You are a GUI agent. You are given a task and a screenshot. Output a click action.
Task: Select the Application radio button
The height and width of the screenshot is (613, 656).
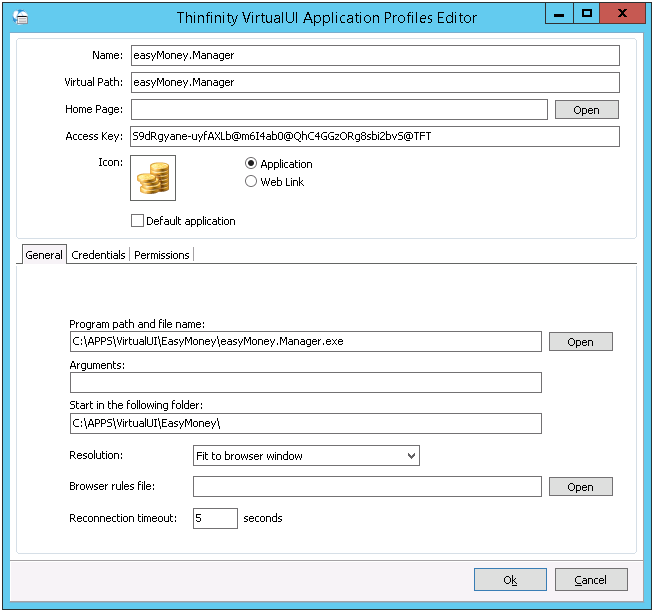click(251, 164)
